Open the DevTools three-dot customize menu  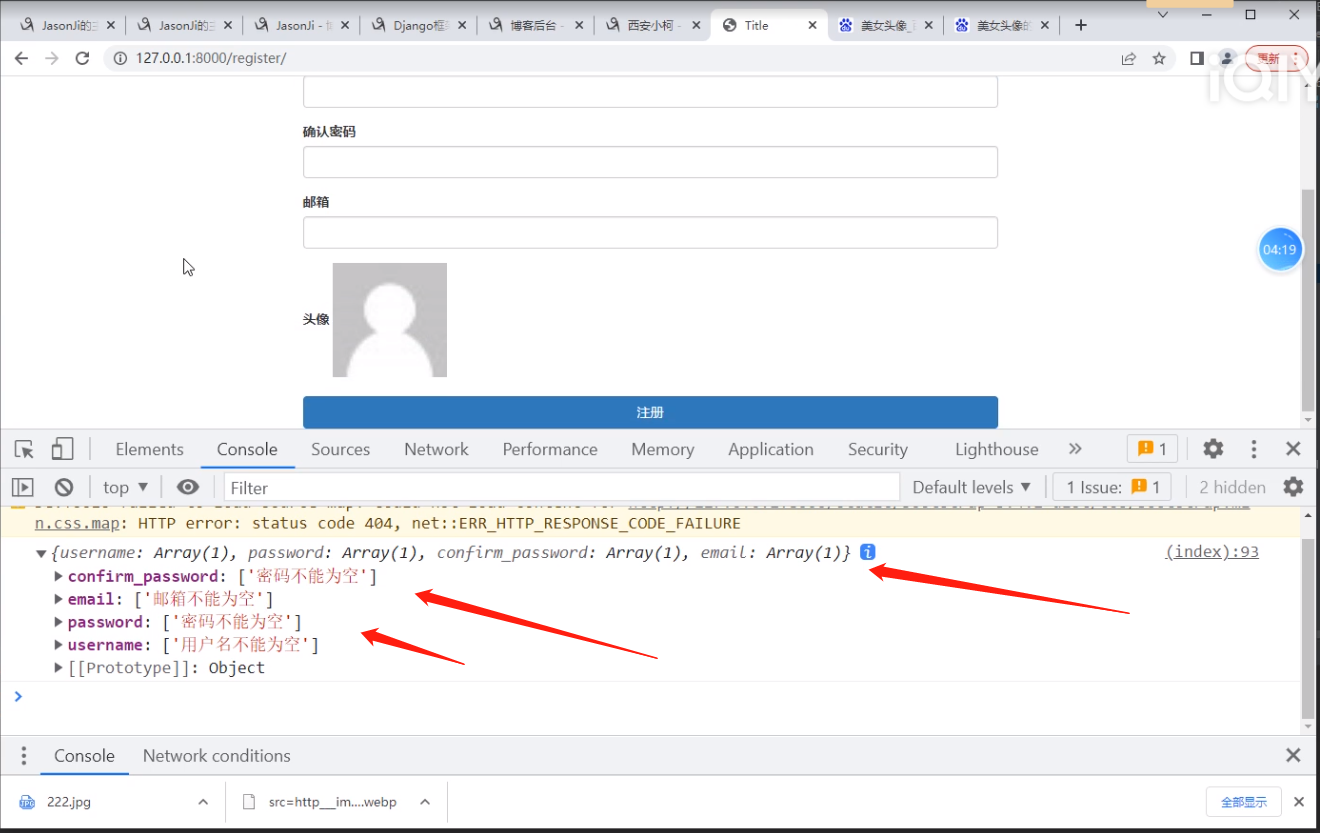(1253, 449)
